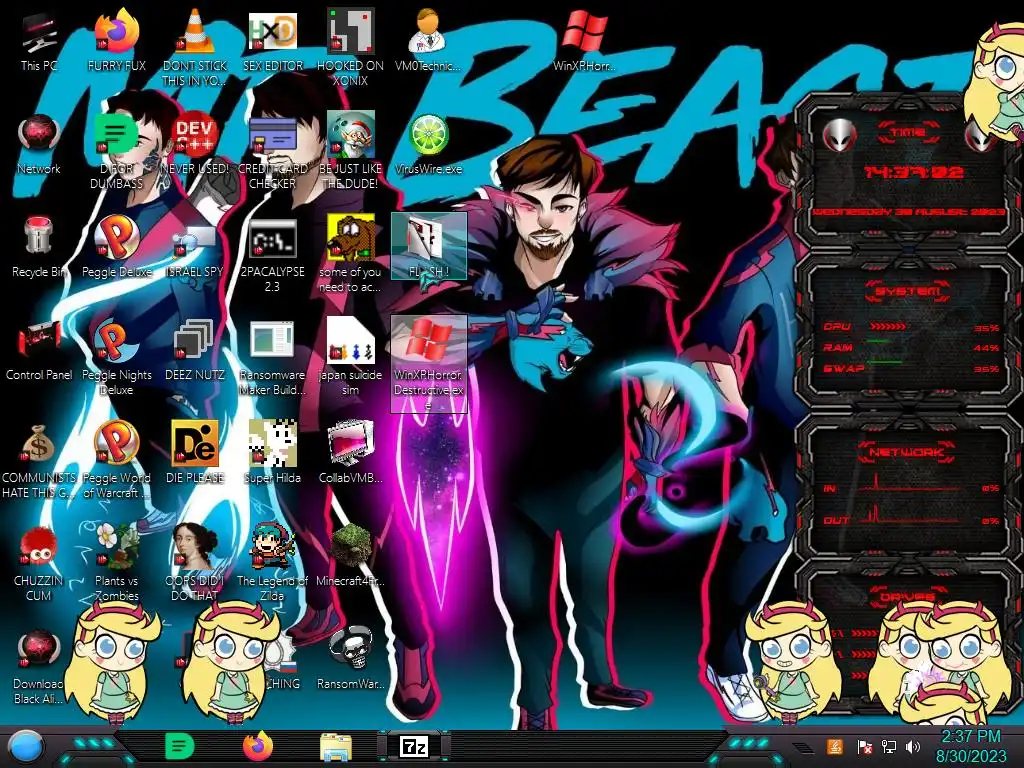Click the blue Start orb
The height and width of the screenshot is (768, 1024).
coord(26,746)
